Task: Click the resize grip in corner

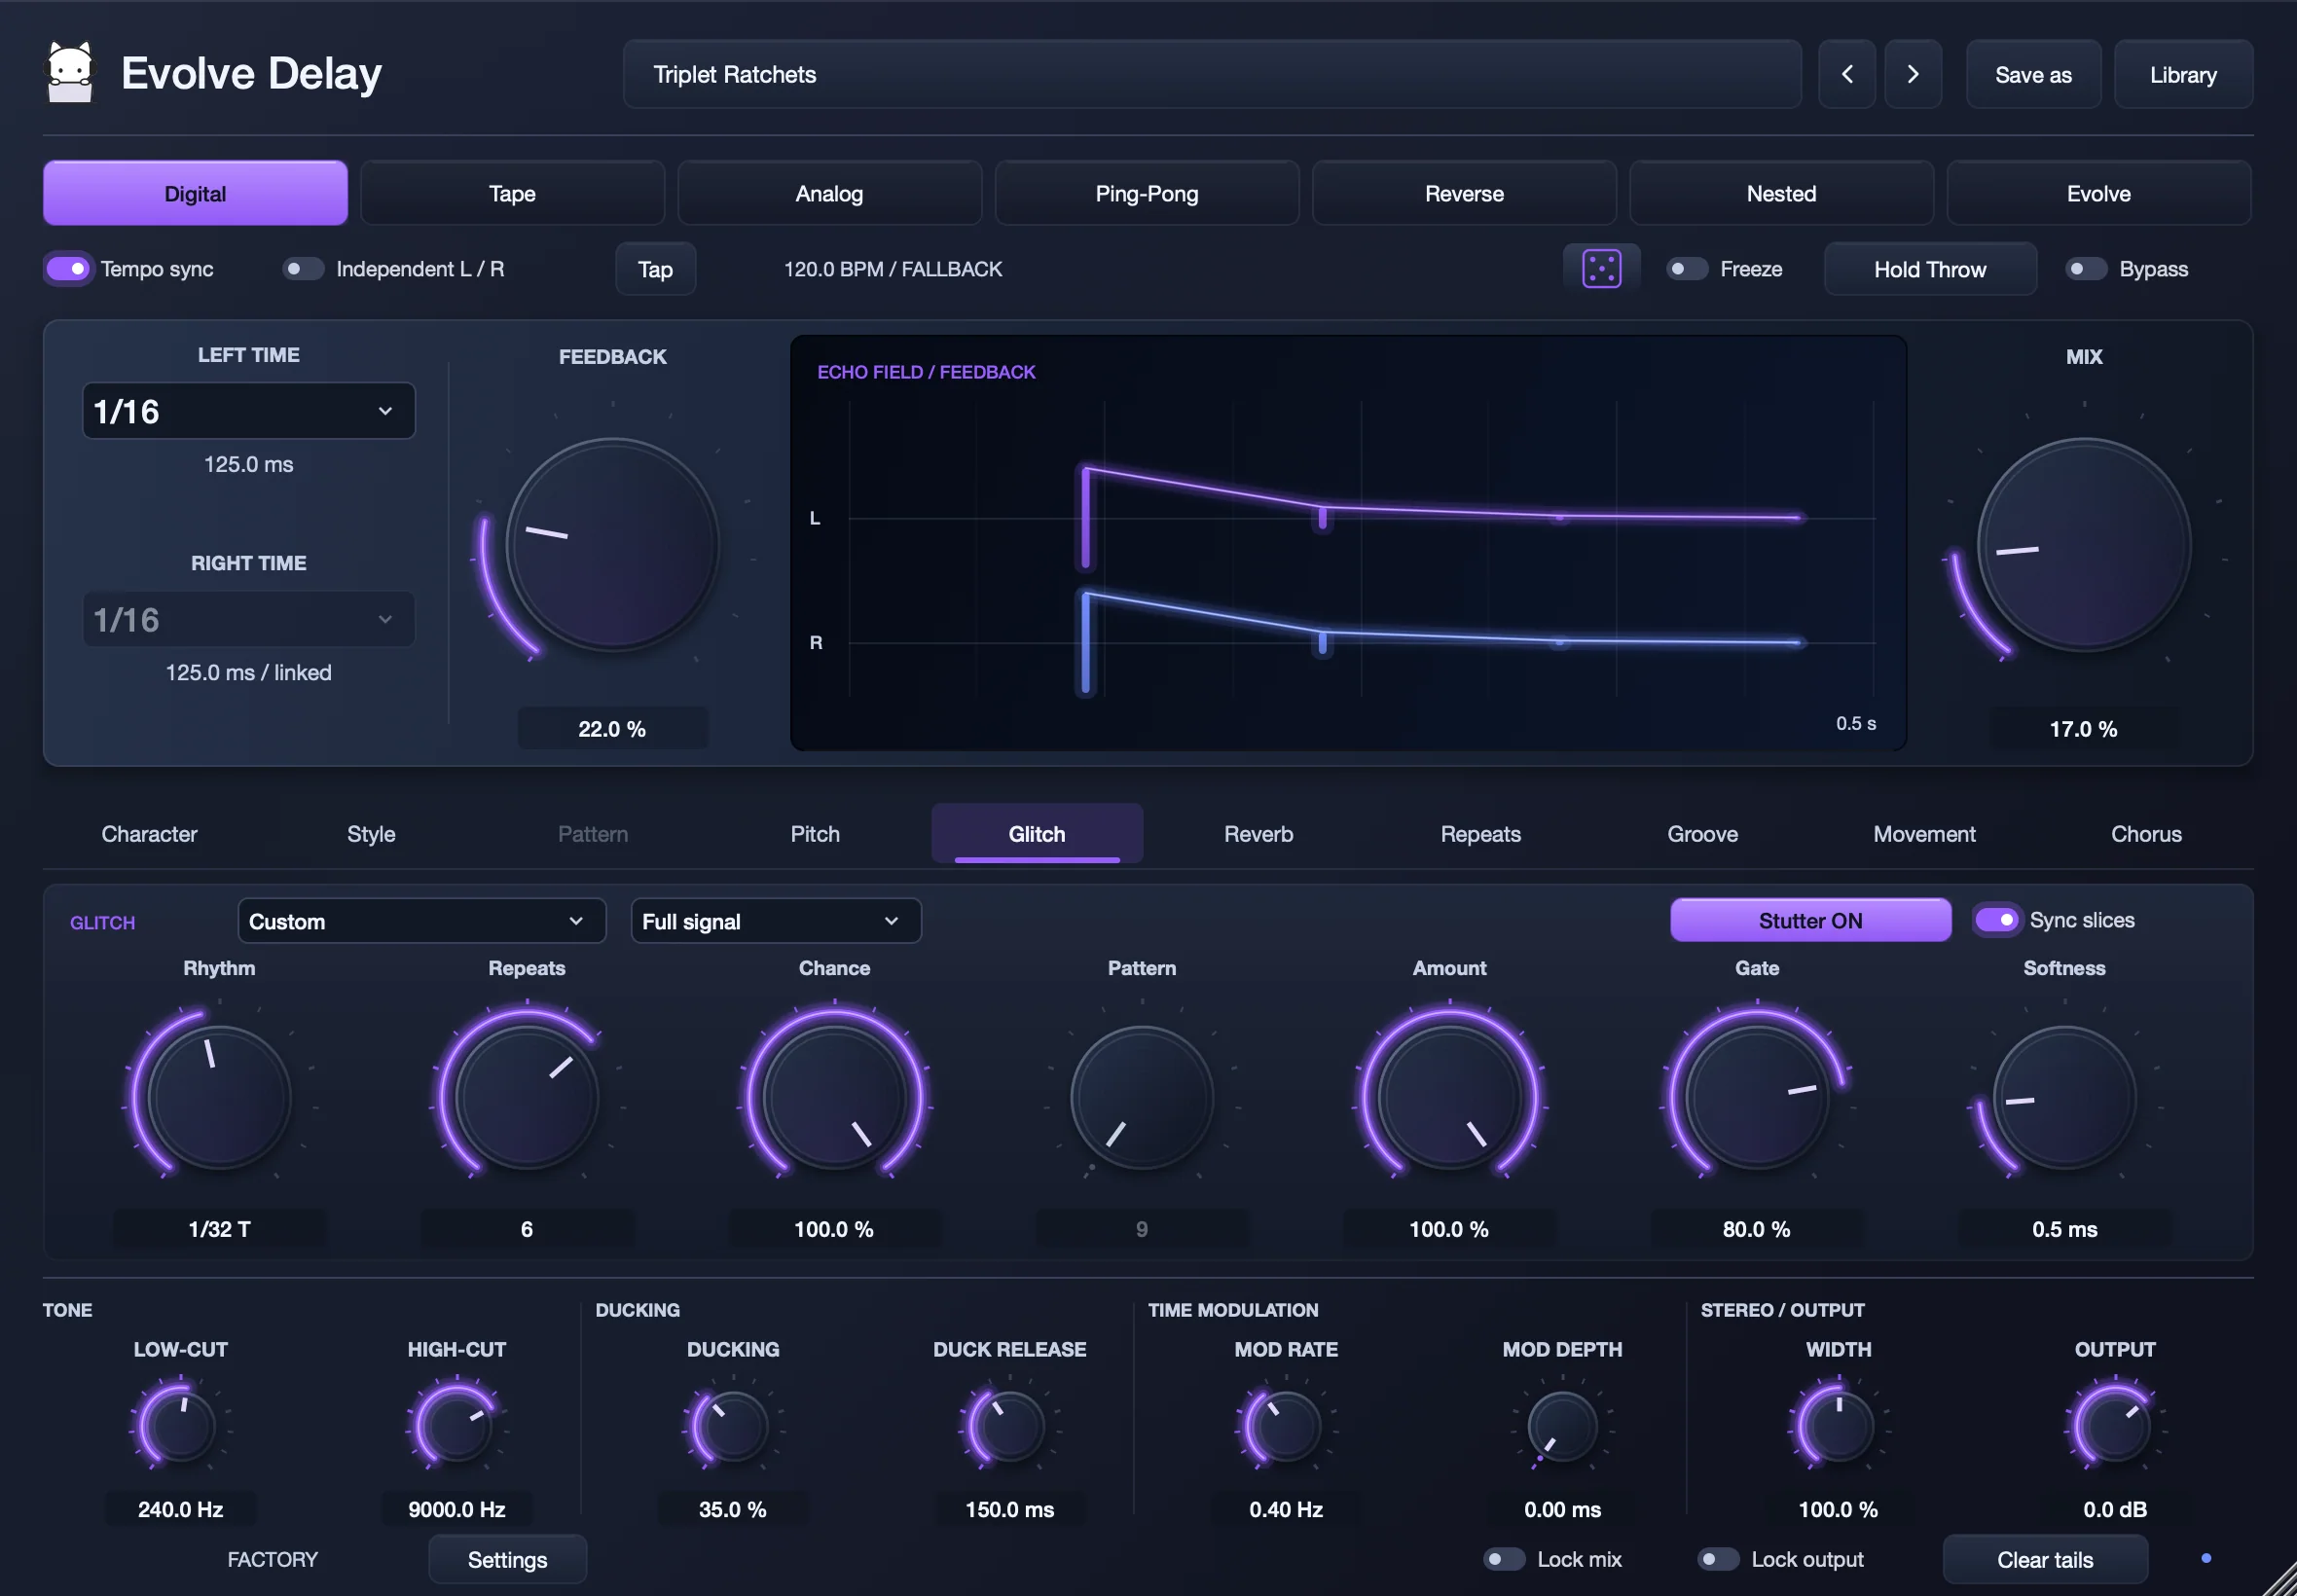Action: (x=2280, y=1579)
